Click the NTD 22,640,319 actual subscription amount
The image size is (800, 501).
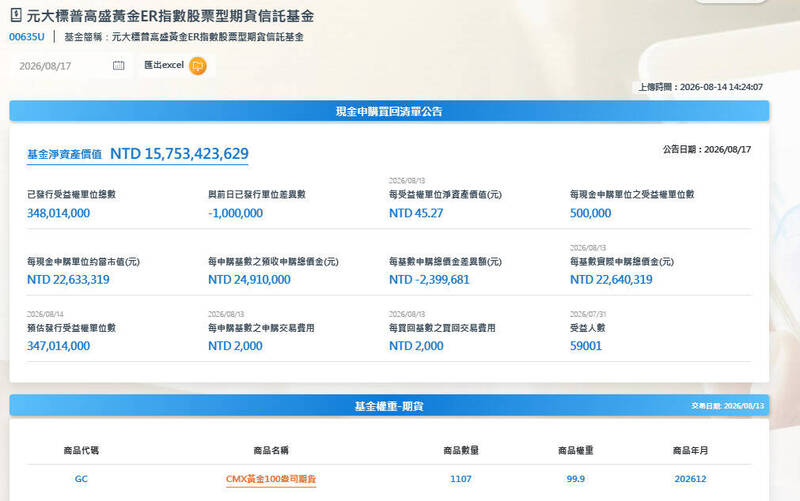(x=611, y=280)
